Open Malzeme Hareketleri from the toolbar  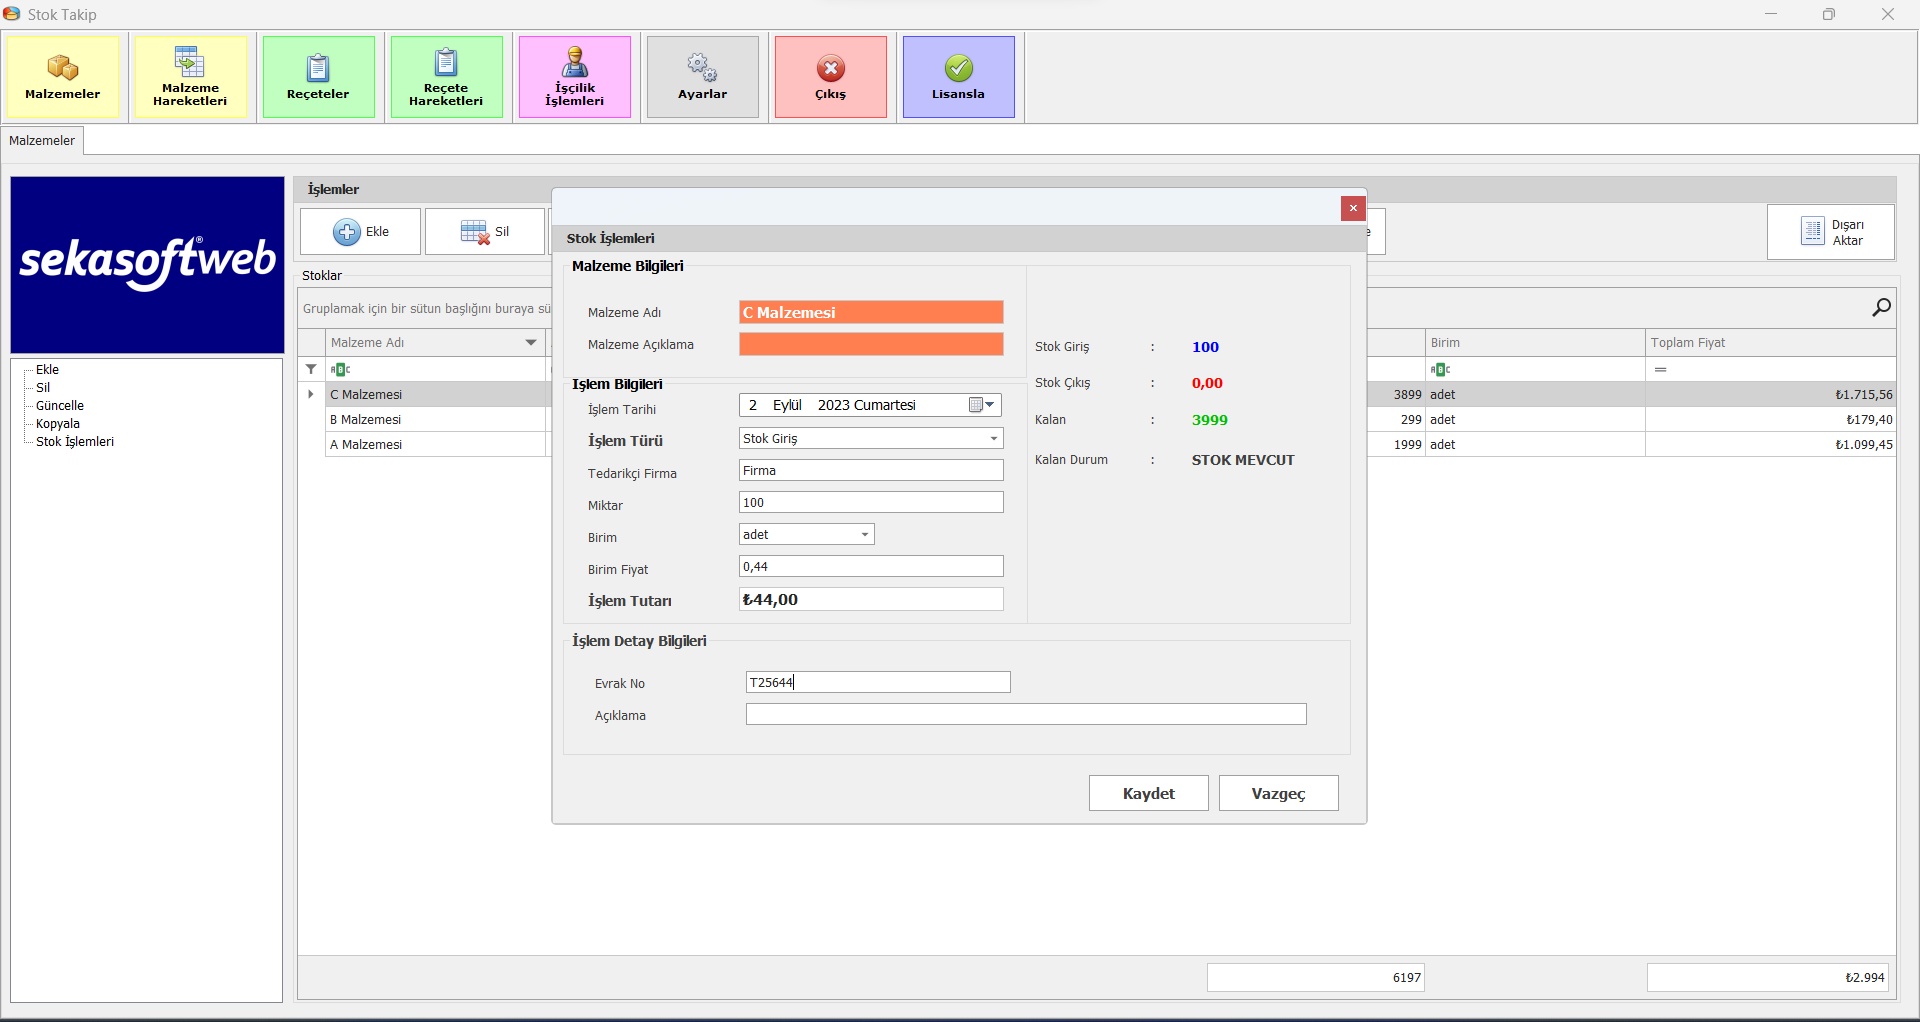coord(190,77)
